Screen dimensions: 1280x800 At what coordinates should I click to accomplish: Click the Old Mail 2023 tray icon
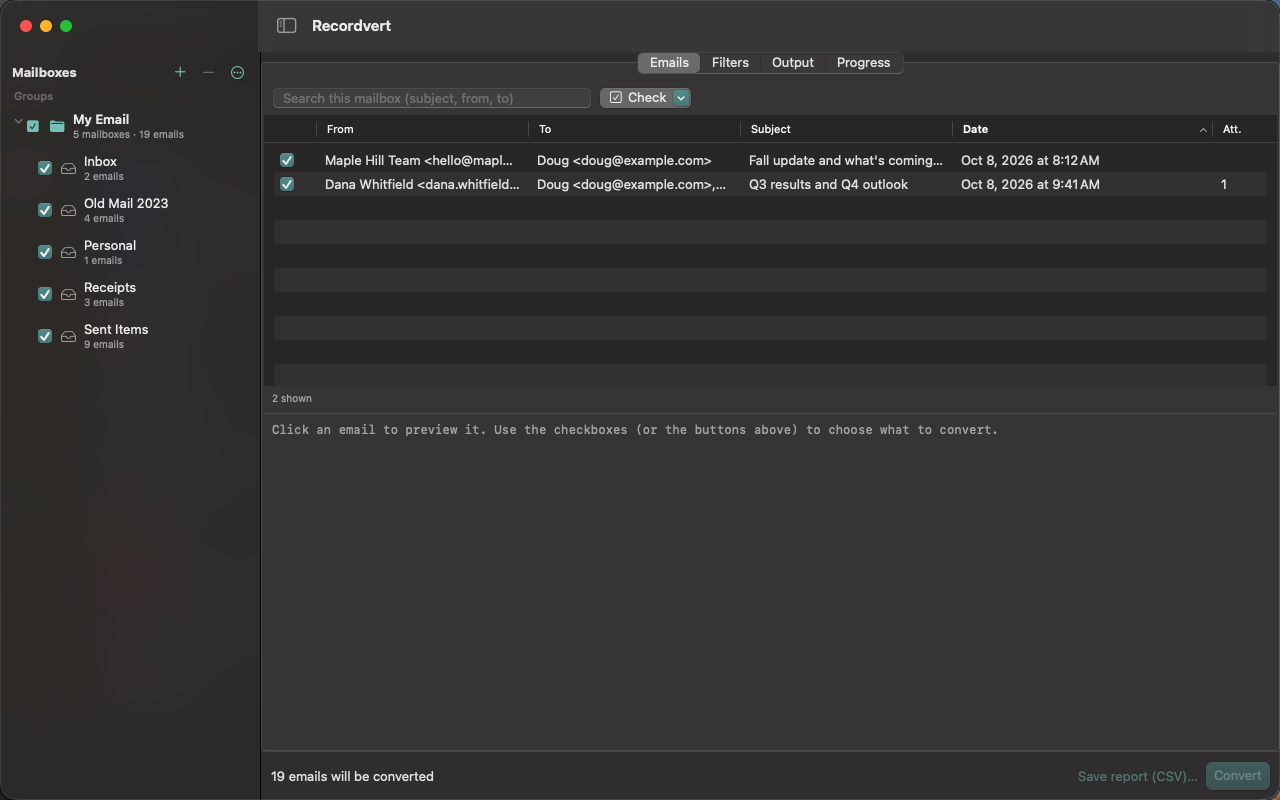click(68, 210)
